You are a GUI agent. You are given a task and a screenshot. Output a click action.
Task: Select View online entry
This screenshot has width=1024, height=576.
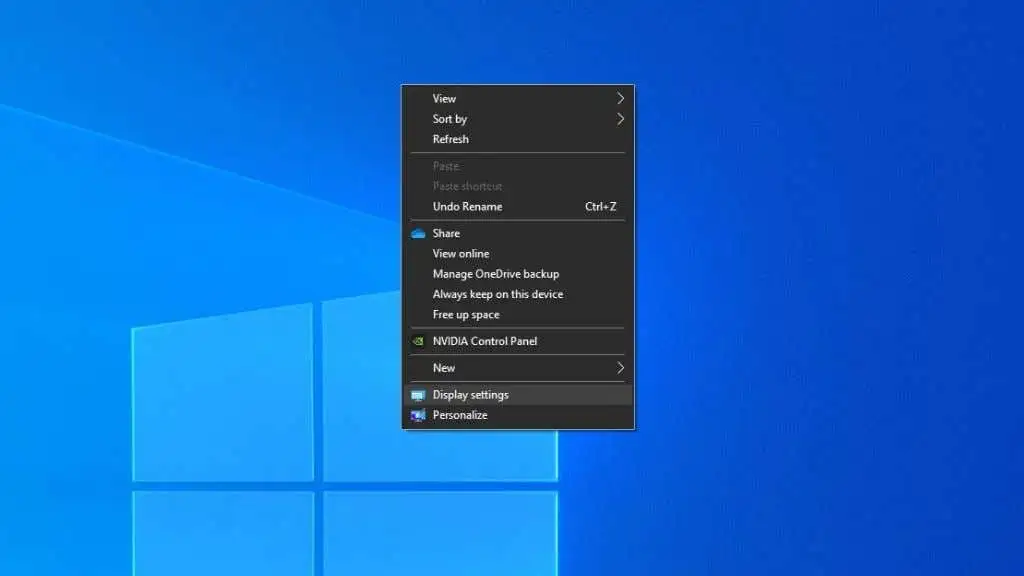click(518, 253)
